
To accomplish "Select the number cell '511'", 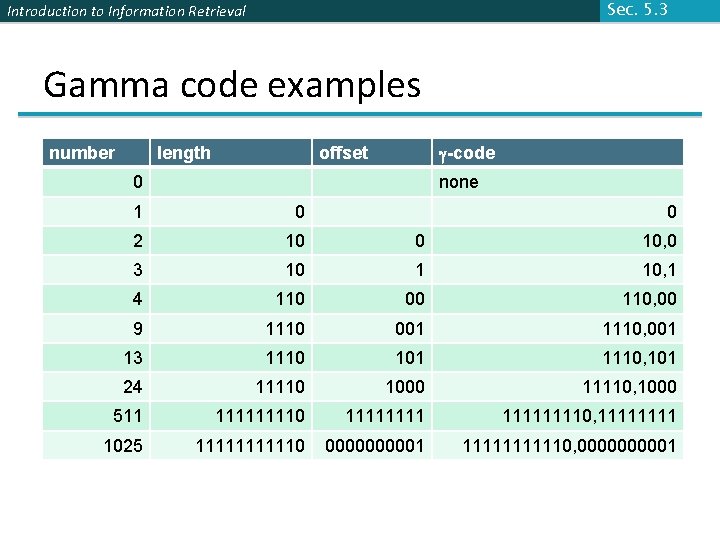I will tap(96, 416).
